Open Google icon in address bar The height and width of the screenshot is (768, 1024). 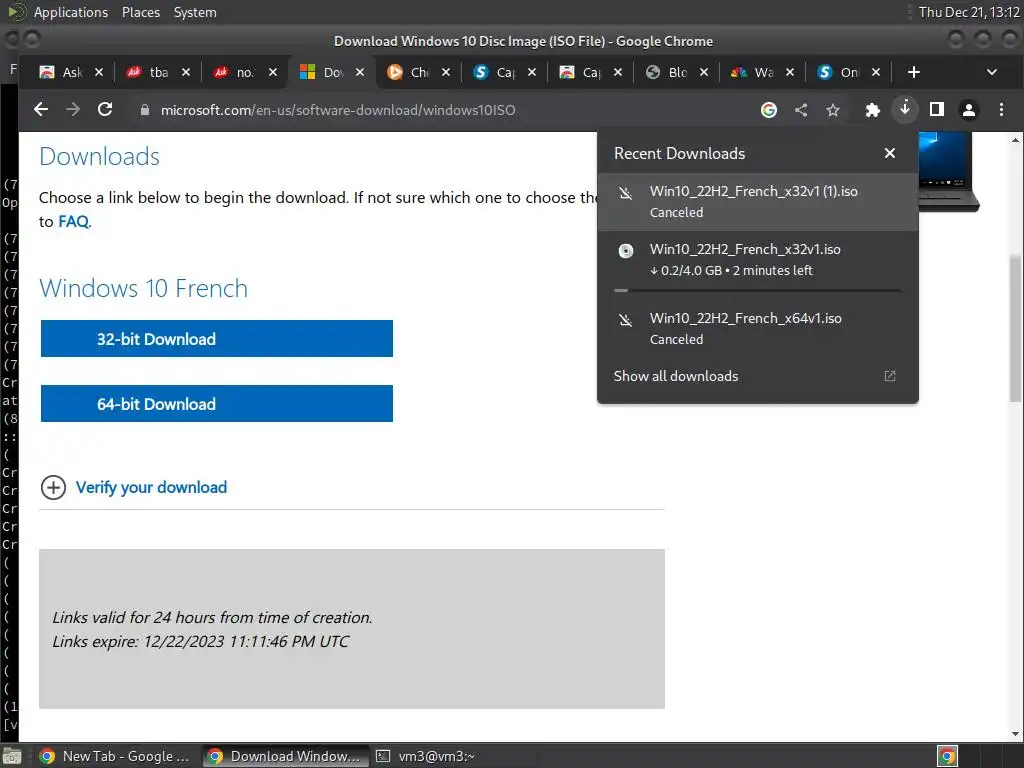tap(769, 110)
